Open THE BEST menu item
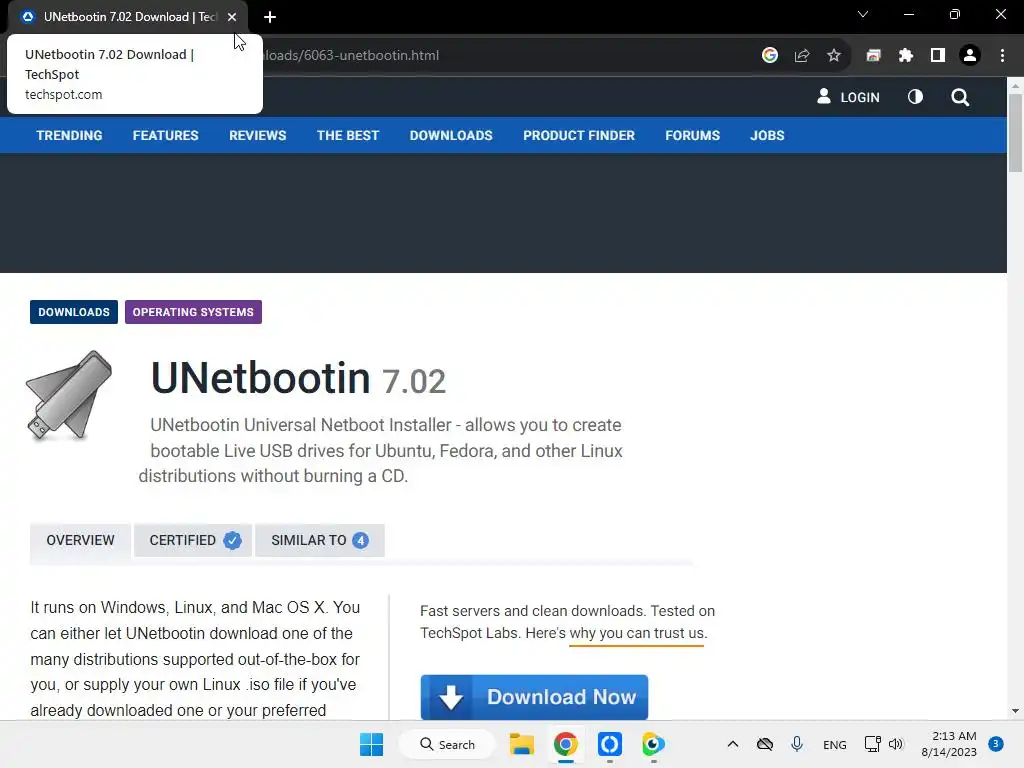Screen dimensions: 1024x768 coord(348,136)
